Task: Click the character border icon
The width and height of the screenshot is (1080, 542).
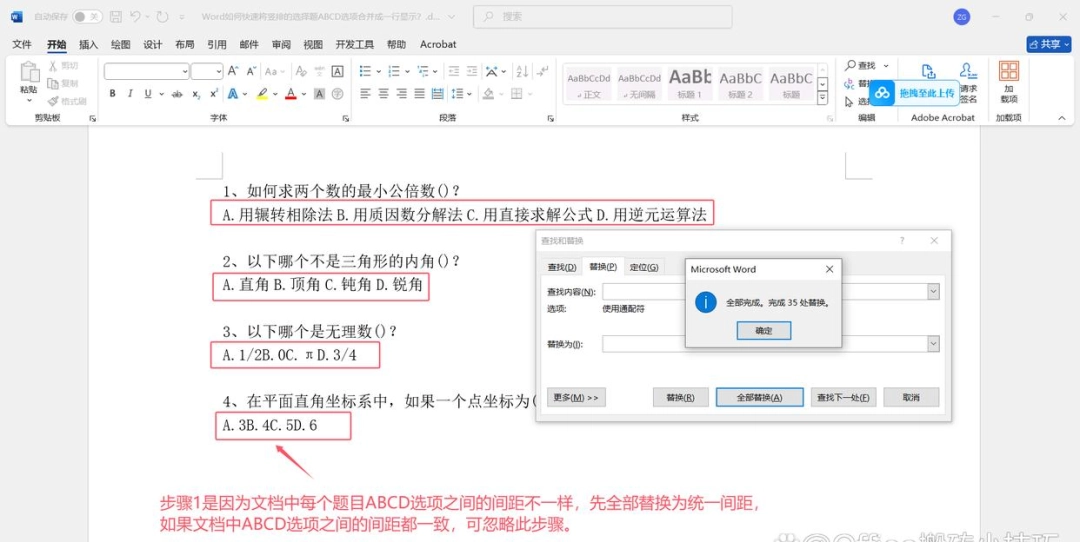Action: (338, 71)
